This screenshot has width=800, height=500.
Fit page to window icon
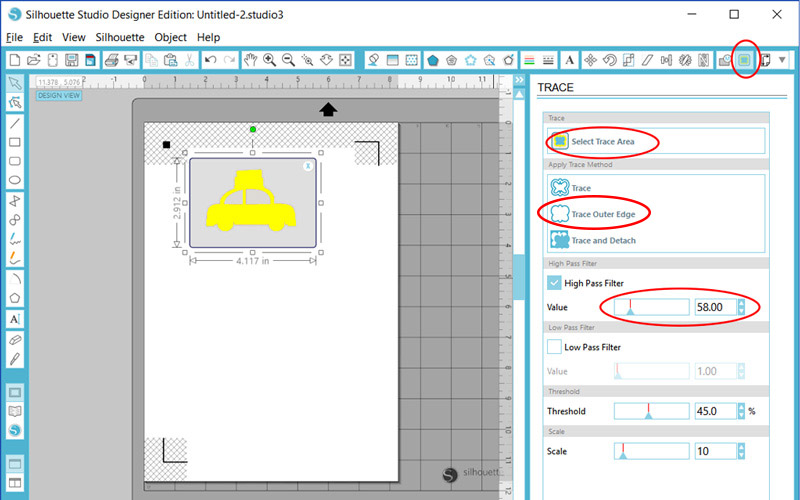pyautogui.click(x=345, y=60)
